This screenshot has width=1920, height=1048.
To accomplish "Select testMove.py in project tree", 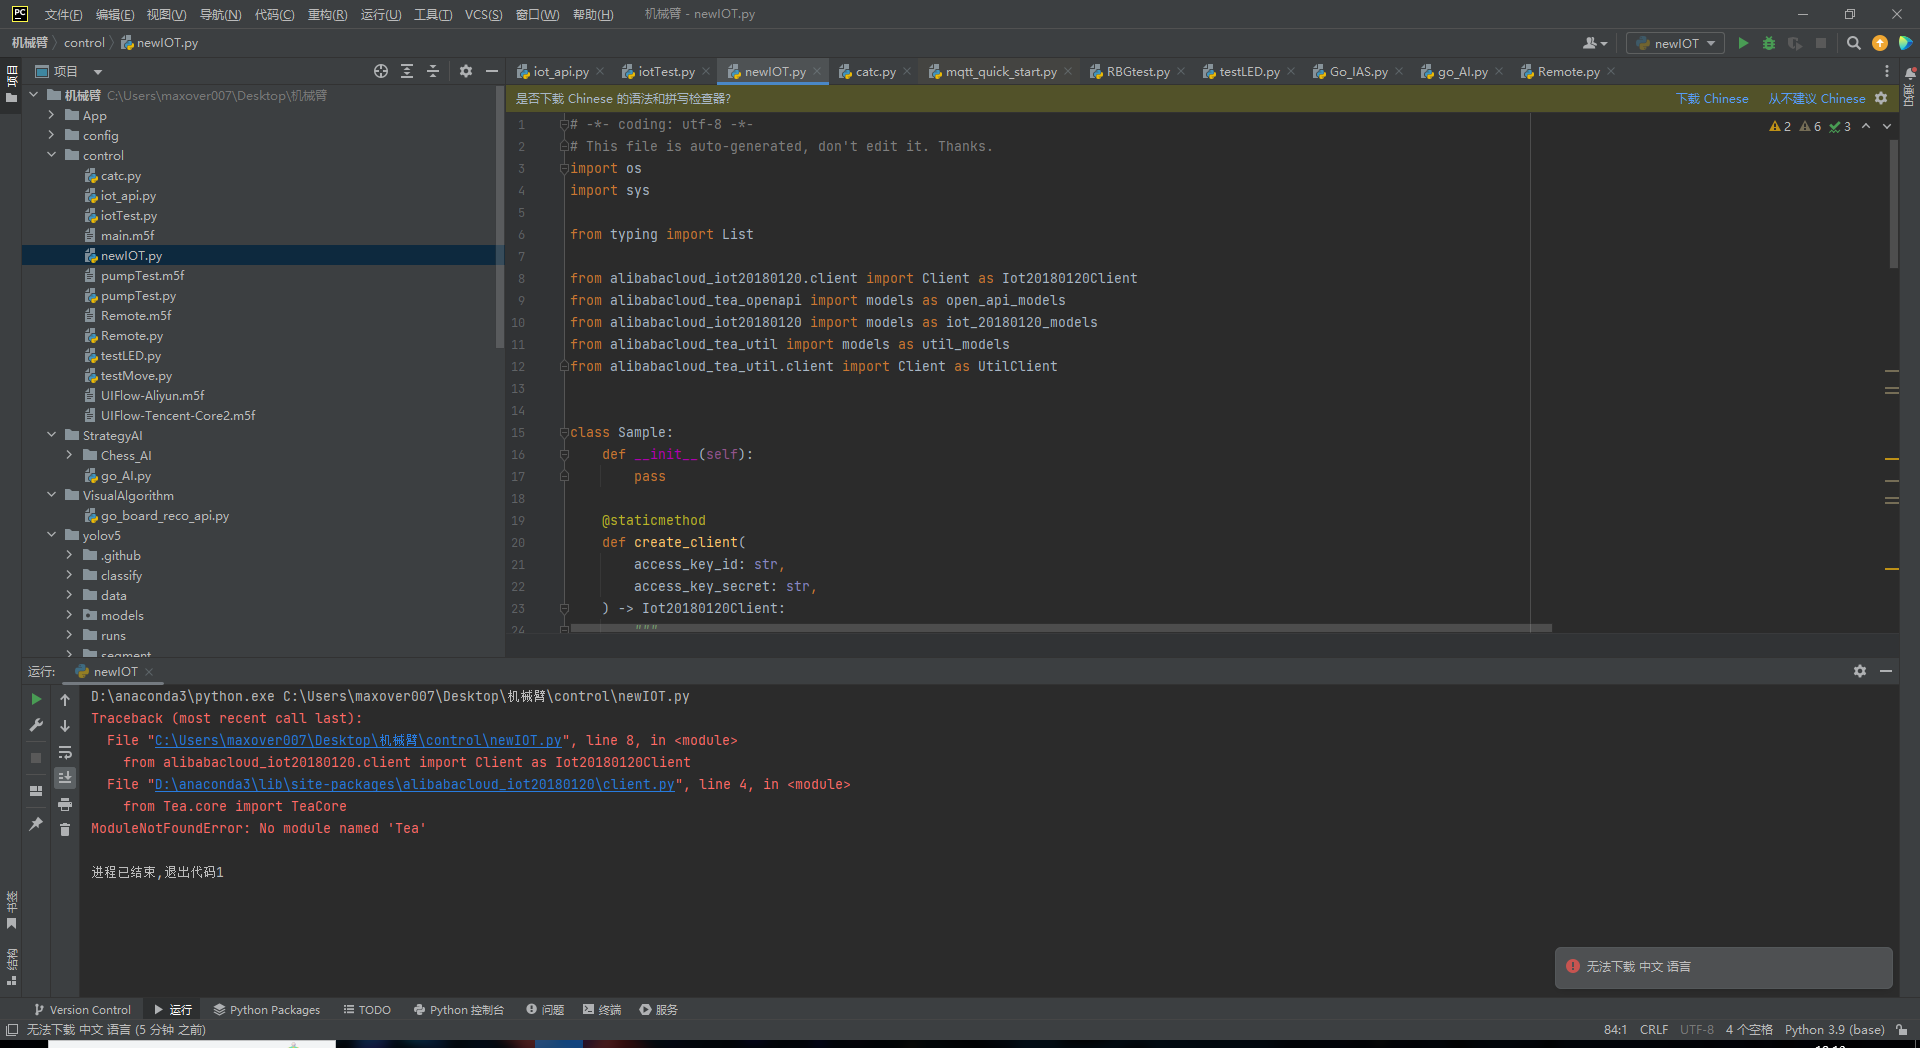I will [136, 375].
